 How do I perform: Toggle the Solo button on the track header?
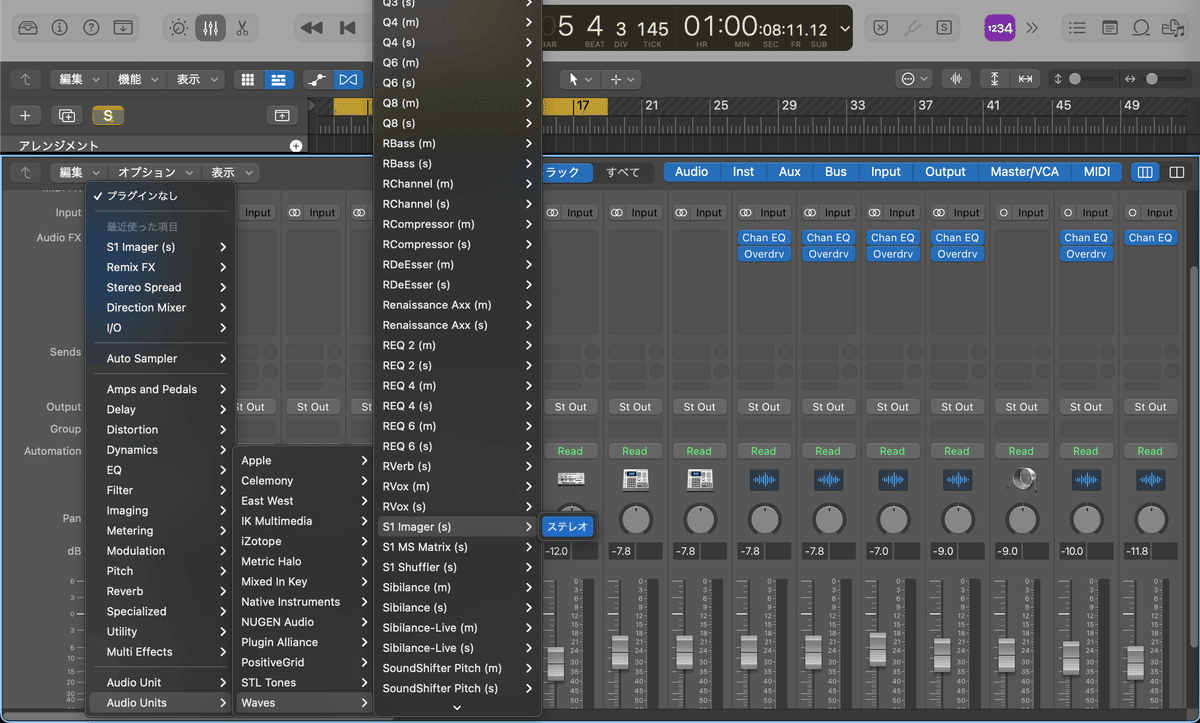click(x=108, y=115)
